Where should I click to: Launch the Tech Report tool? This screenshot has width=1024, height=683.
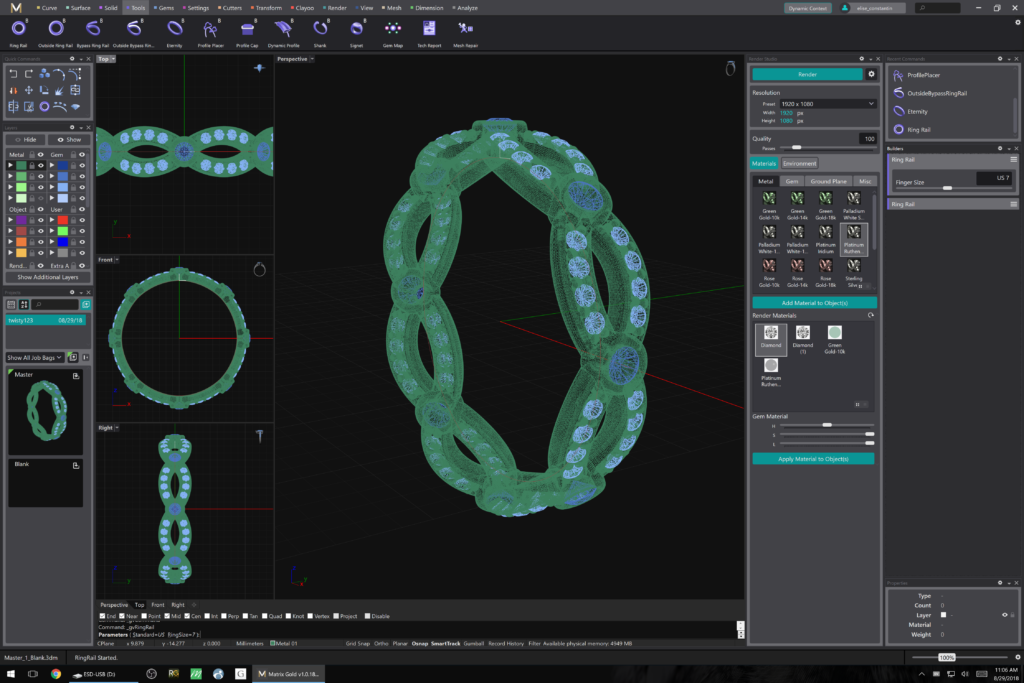tap(429, 30)
